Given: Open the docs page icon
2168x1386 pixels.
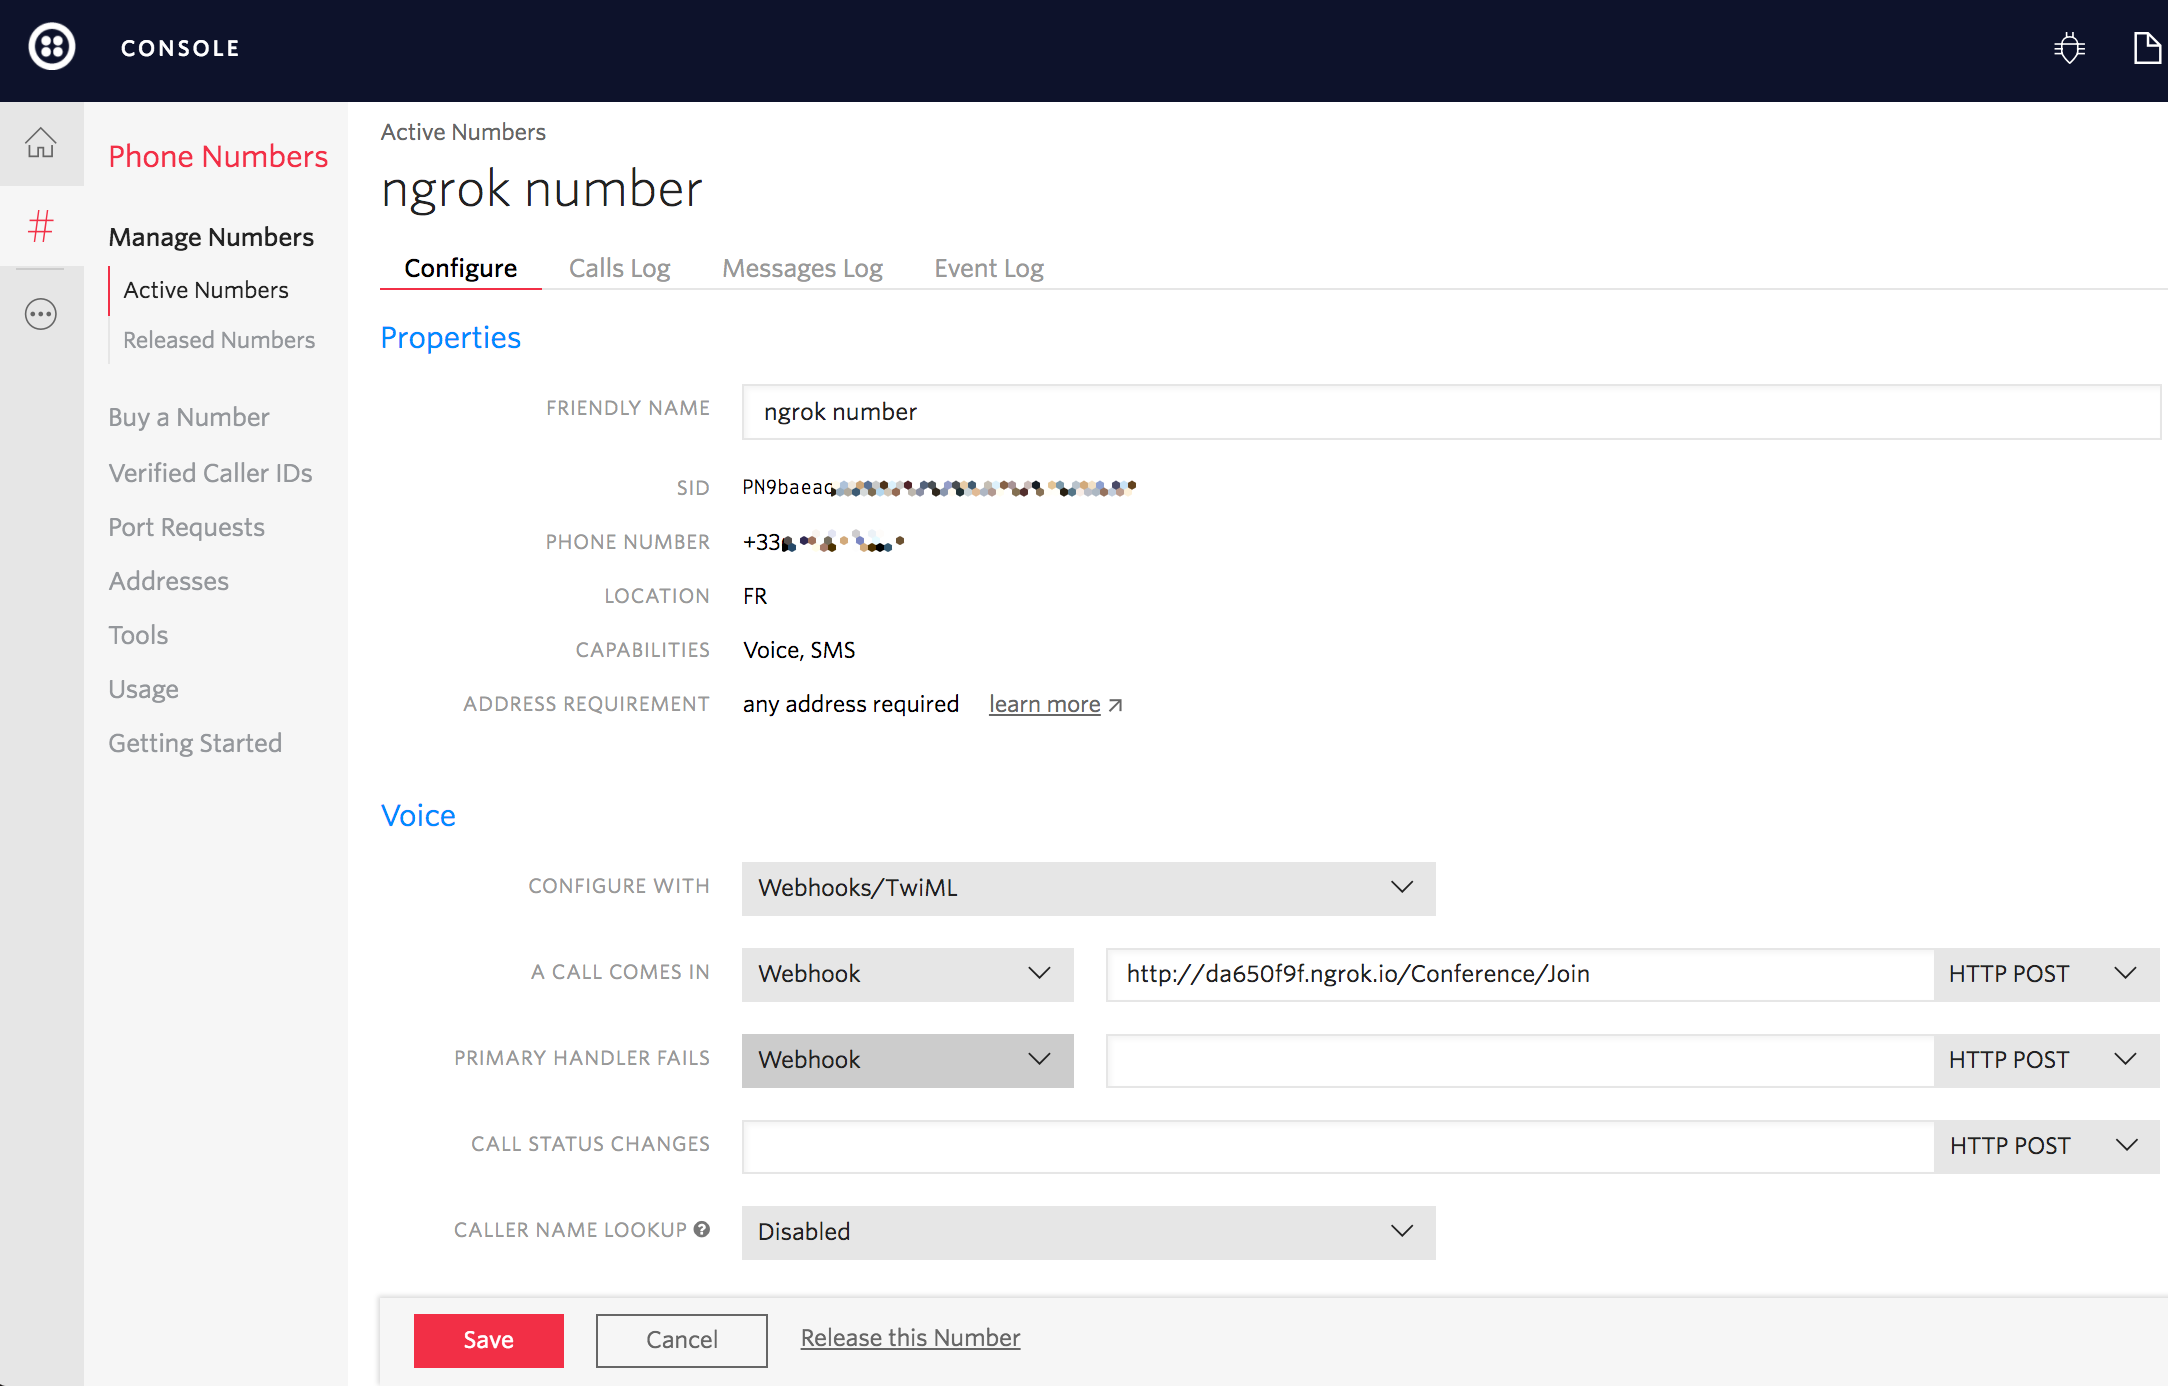Looking at the screenshot, I should (2146, 47).
